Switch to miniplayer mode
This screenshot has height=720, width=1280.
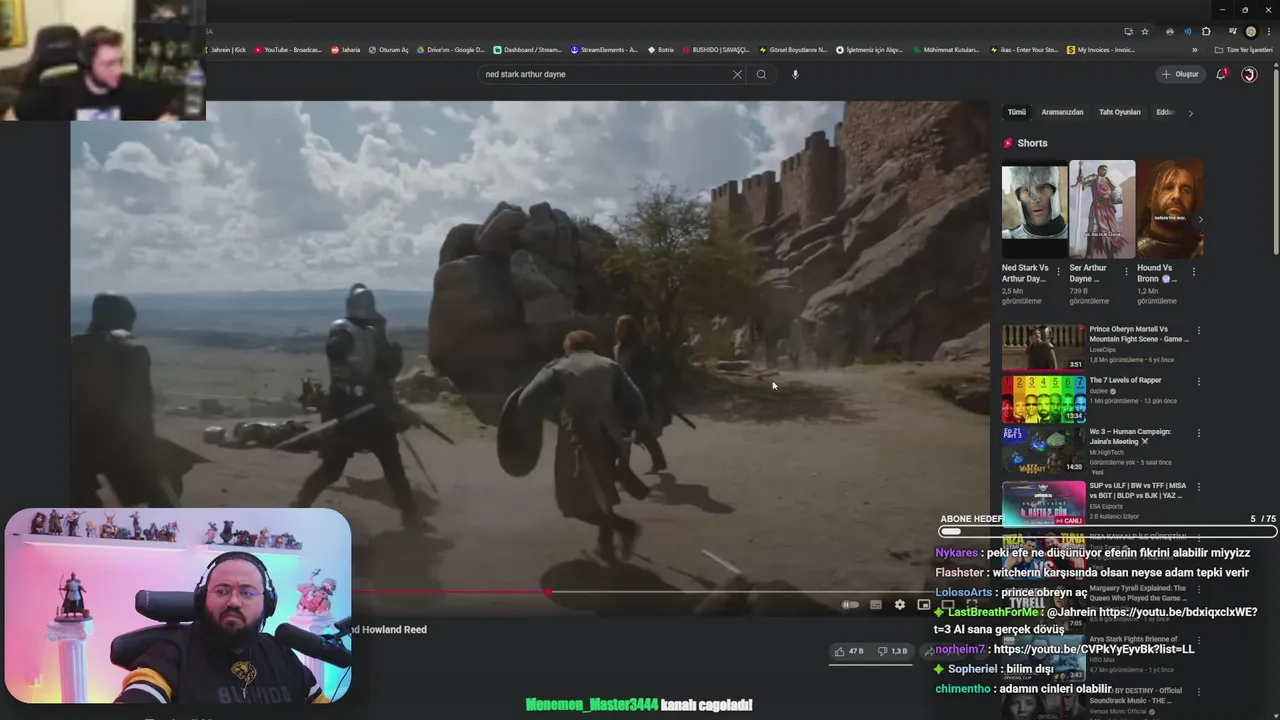[924, 604]
